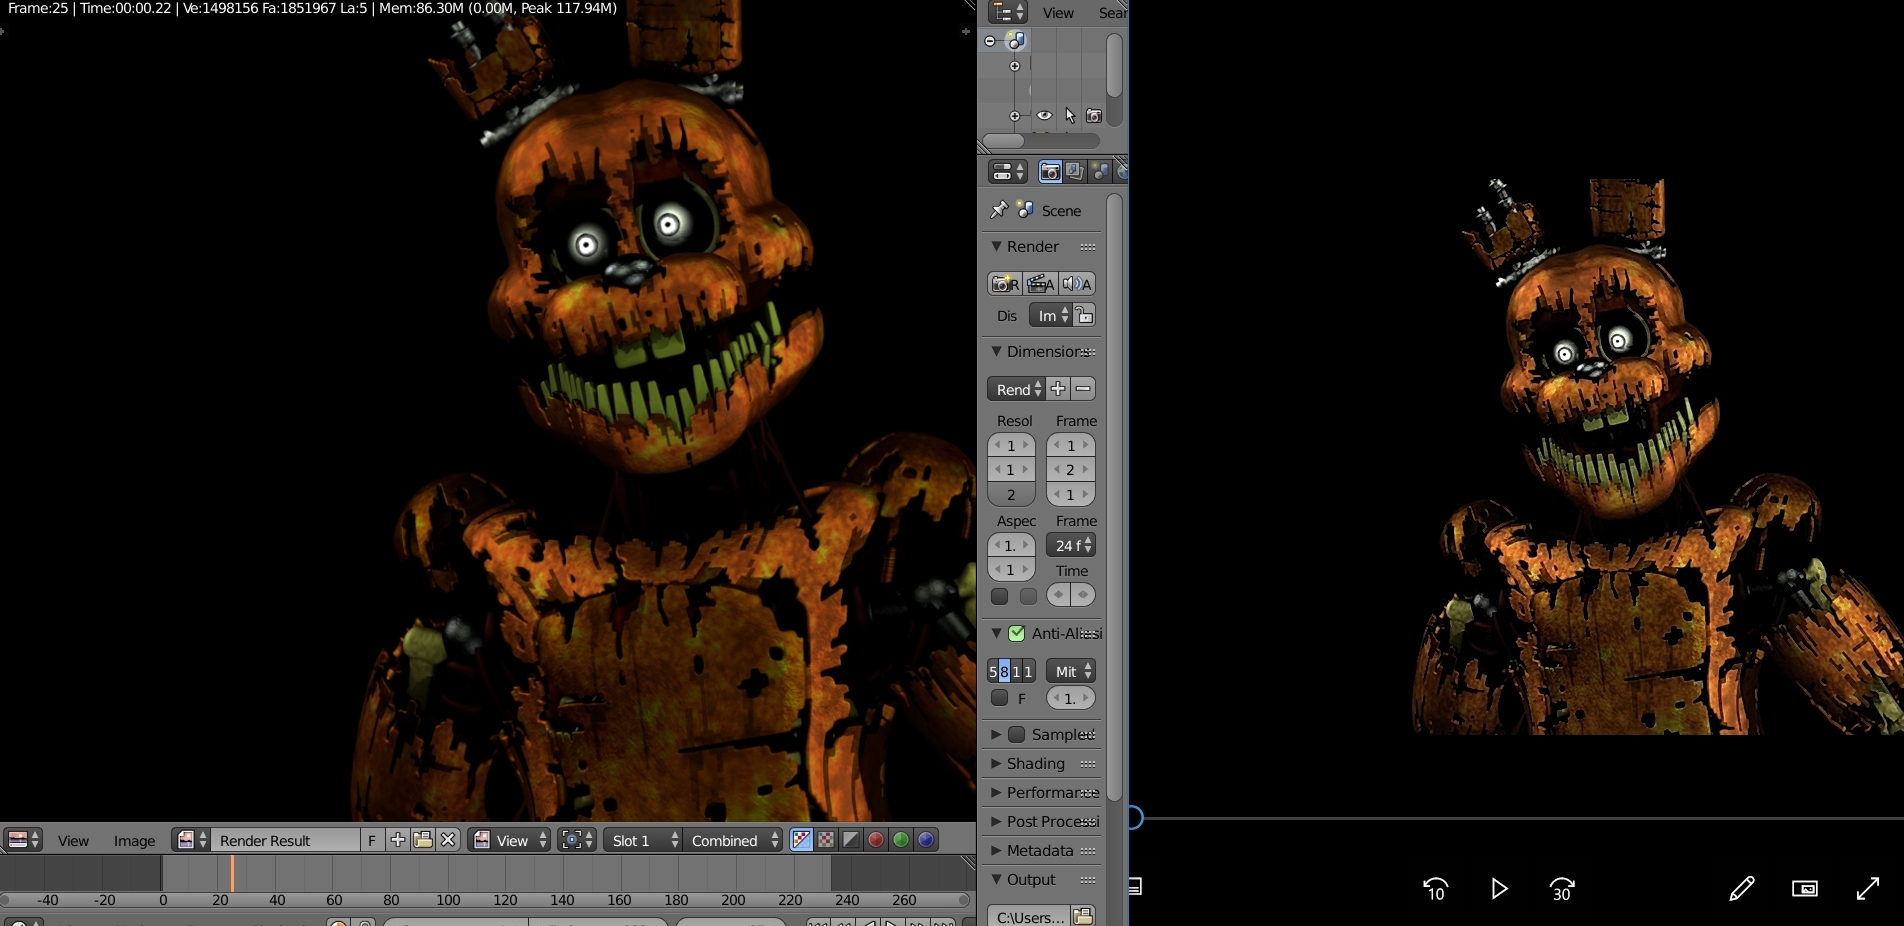Remove the render preset with minus
1904x926 pixels.
[1083, 389]
